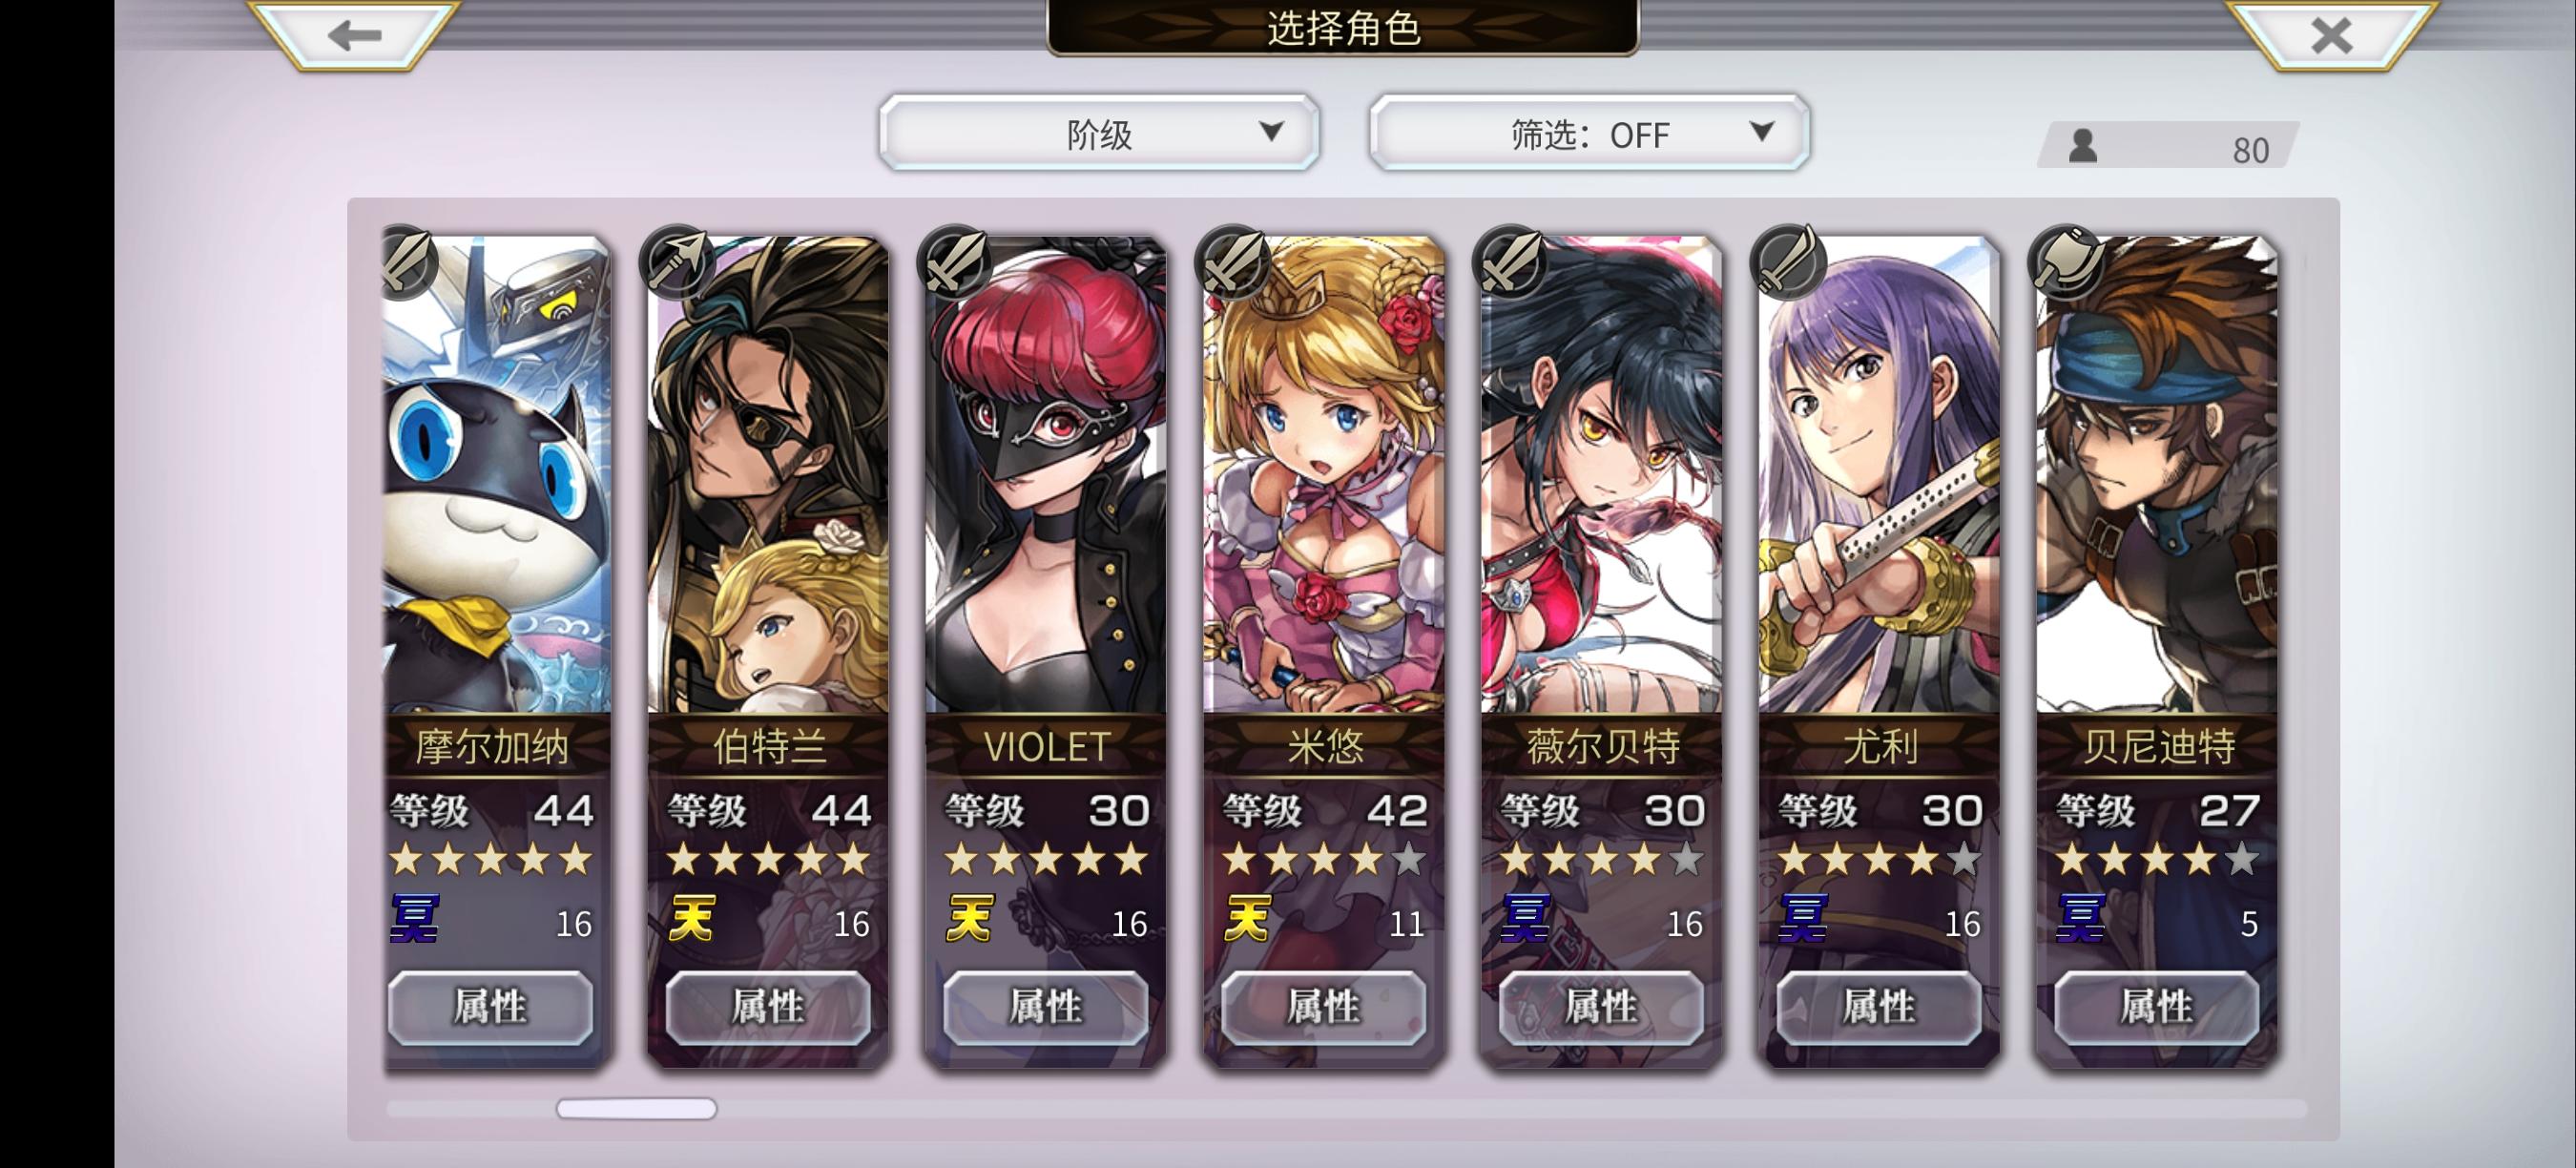Open 属性 for 薇尔贝特

pyautogui.click(x=1600, y=1007)
